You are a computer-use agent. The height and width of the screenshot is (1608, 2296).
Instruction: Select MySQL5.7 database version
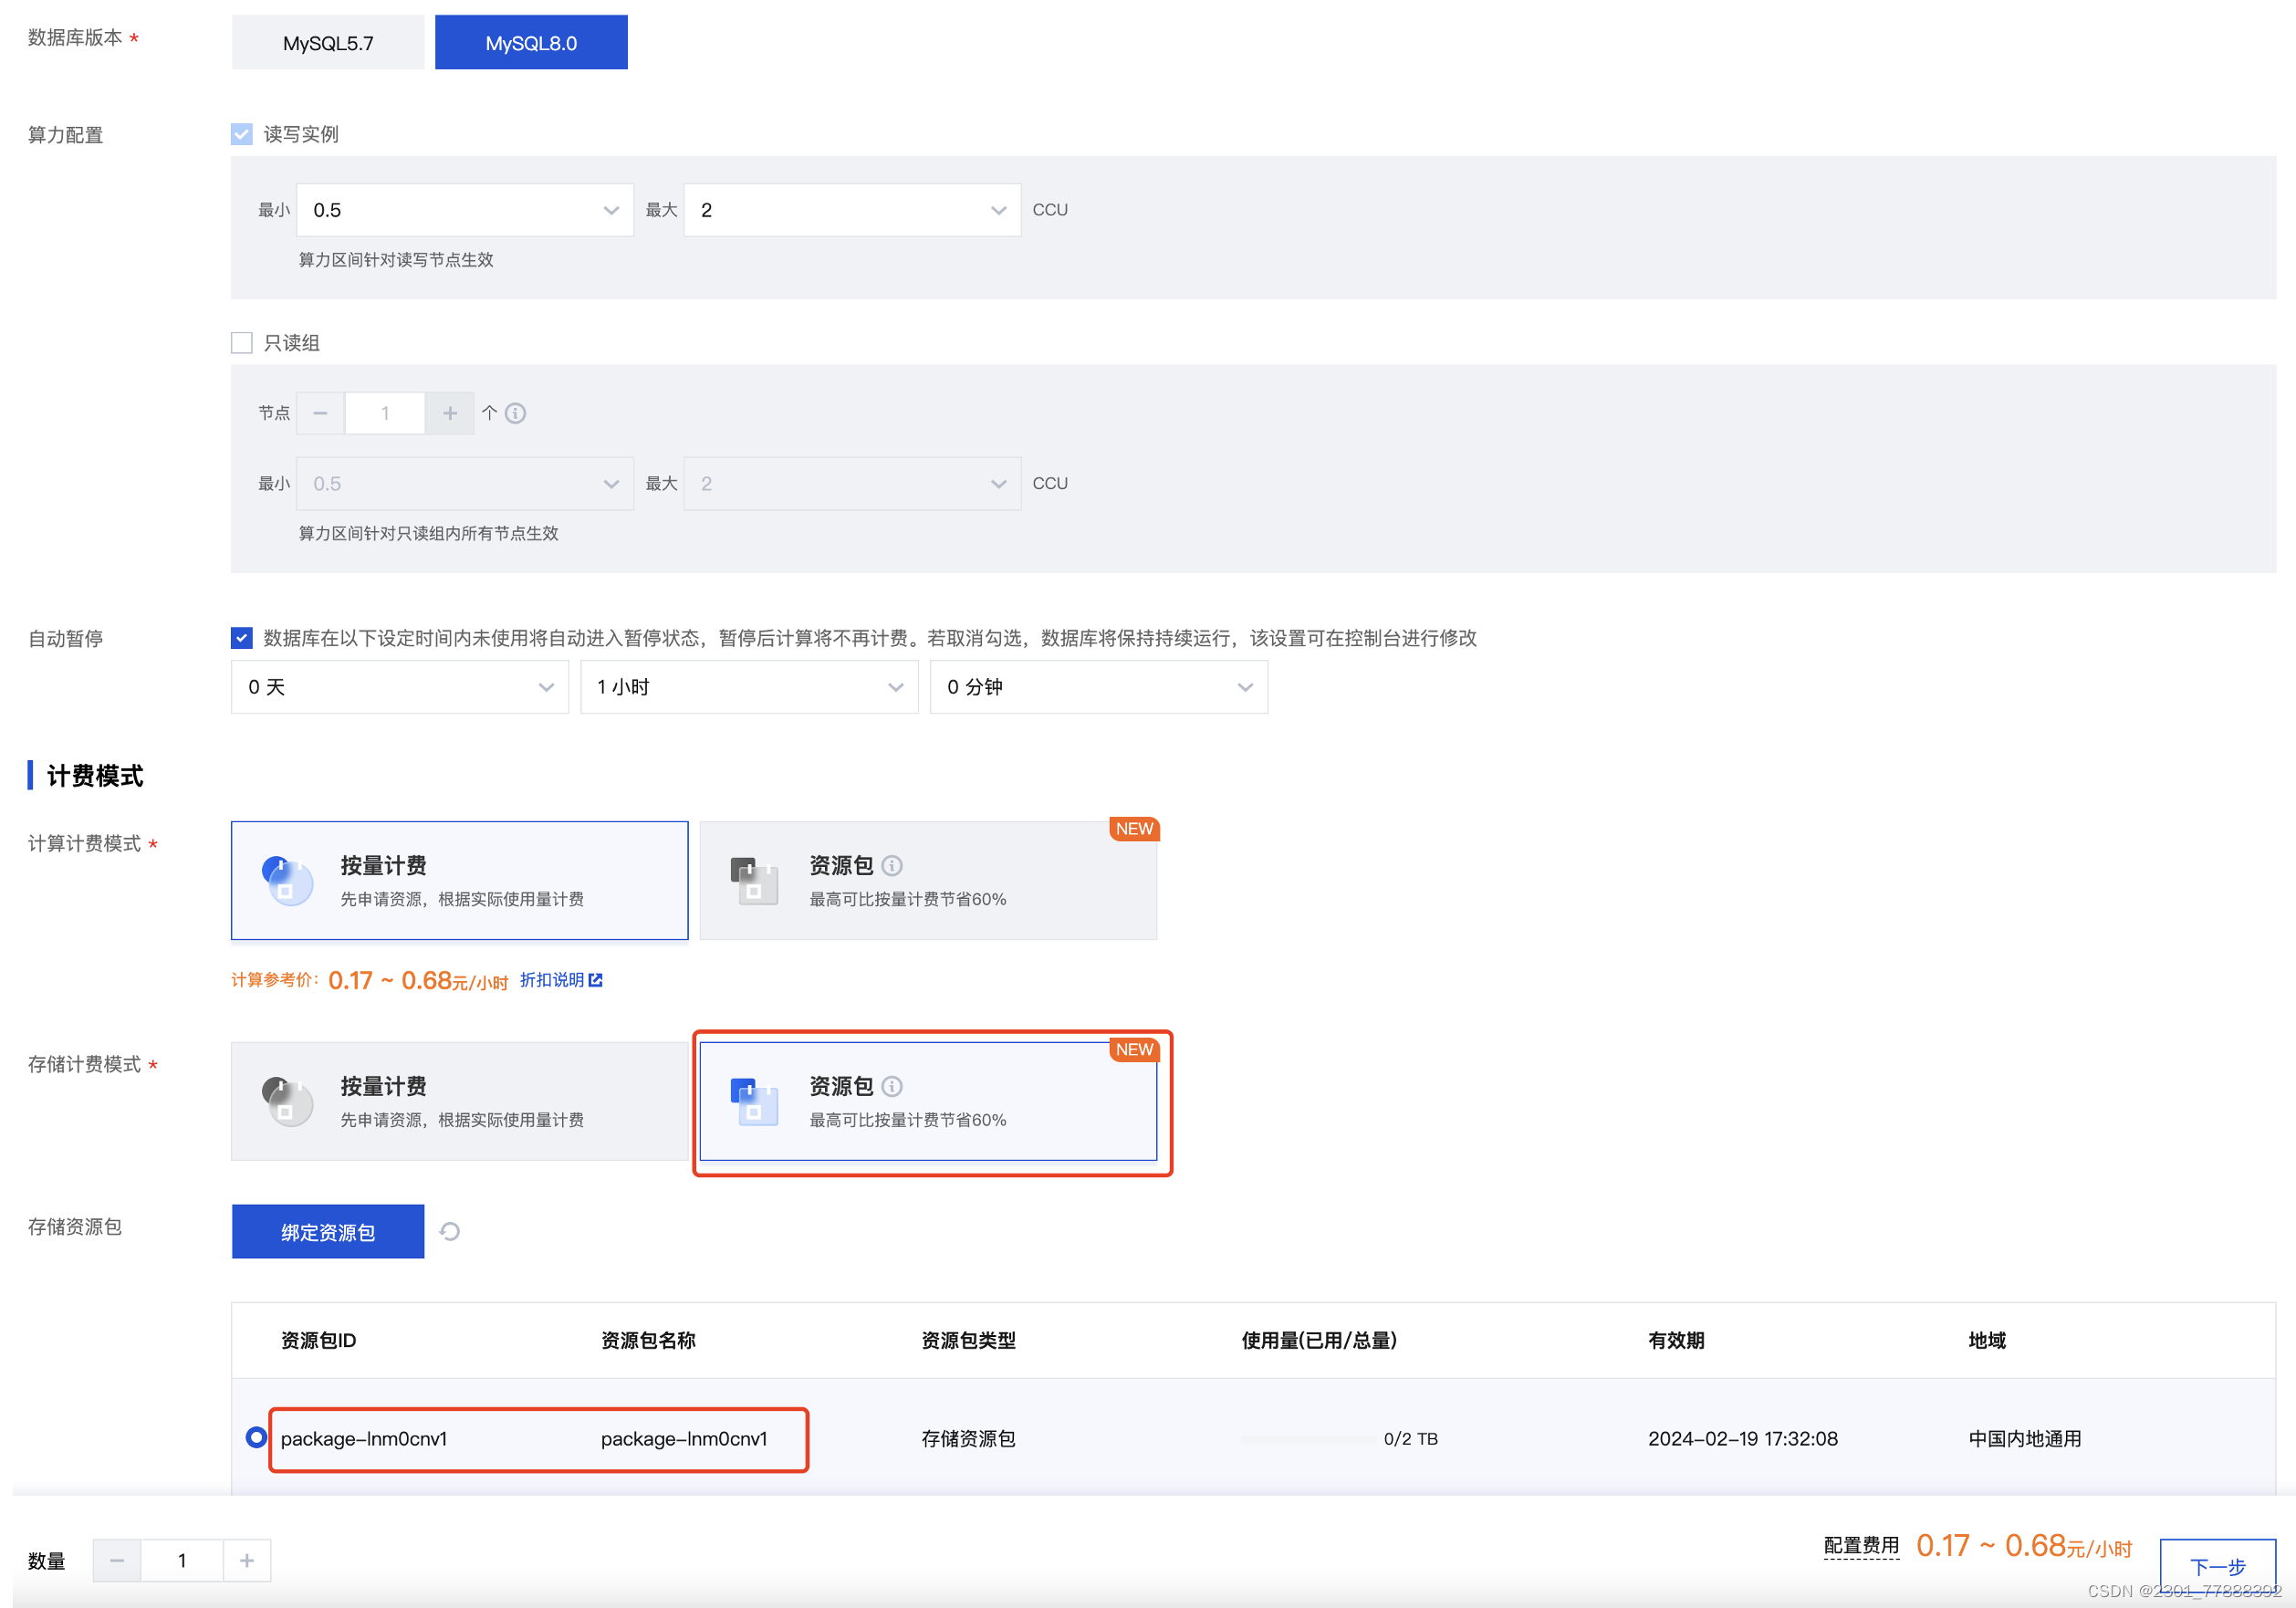click(328, 42)
